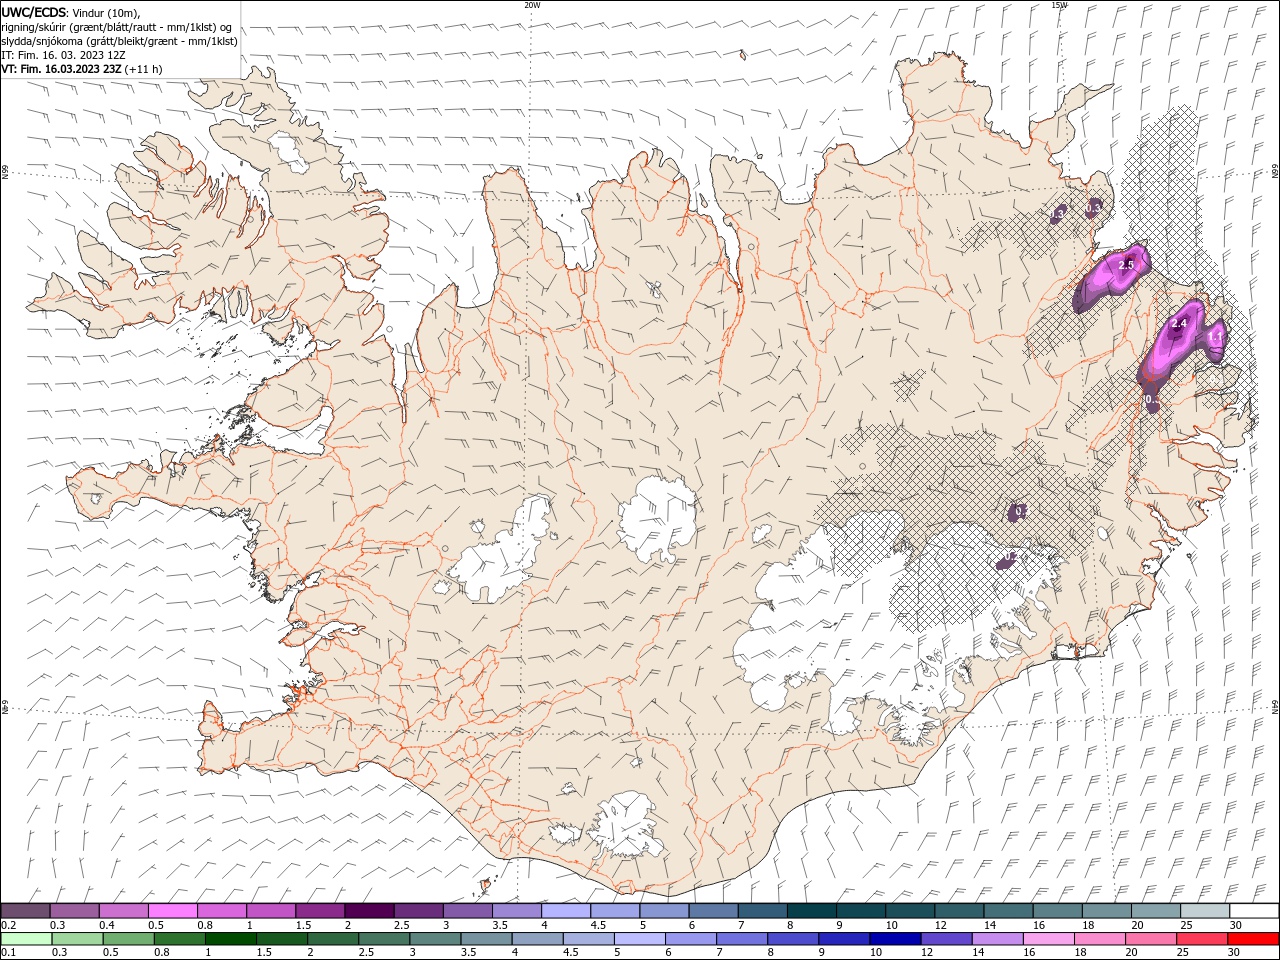1280x960 pixels.
Task: Pick the lower legend swatch starting at 6
Action: tap(691, 939)
